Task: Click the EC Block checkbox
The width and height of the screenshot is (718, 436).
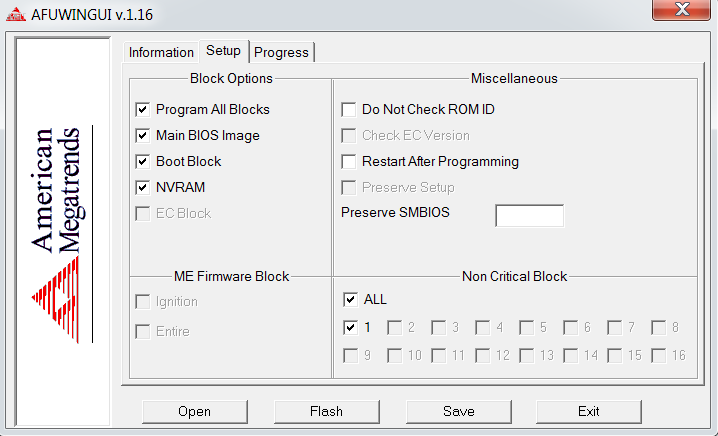Action: 143,213
